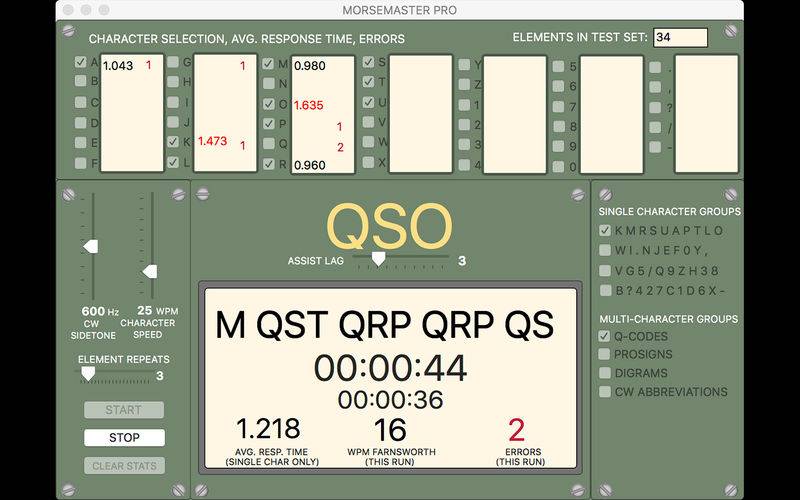
Task: Enable the letter C checkbox
Action: 81,102
